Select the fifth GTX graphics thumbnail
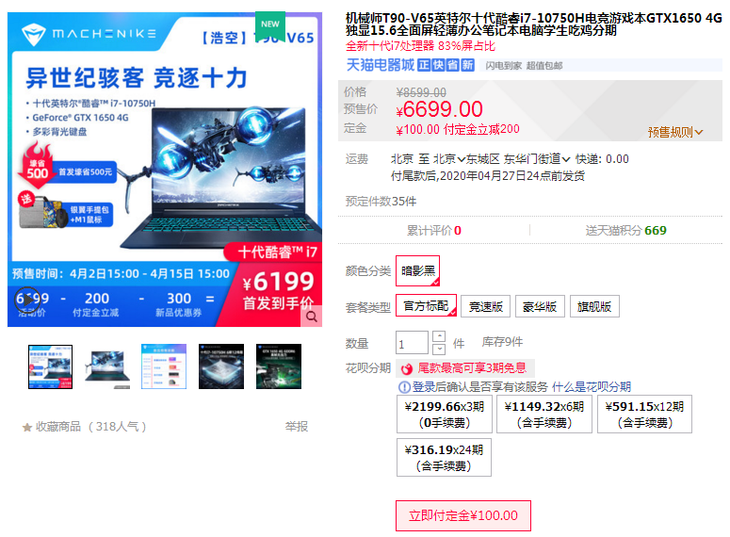 pos(278,367)
